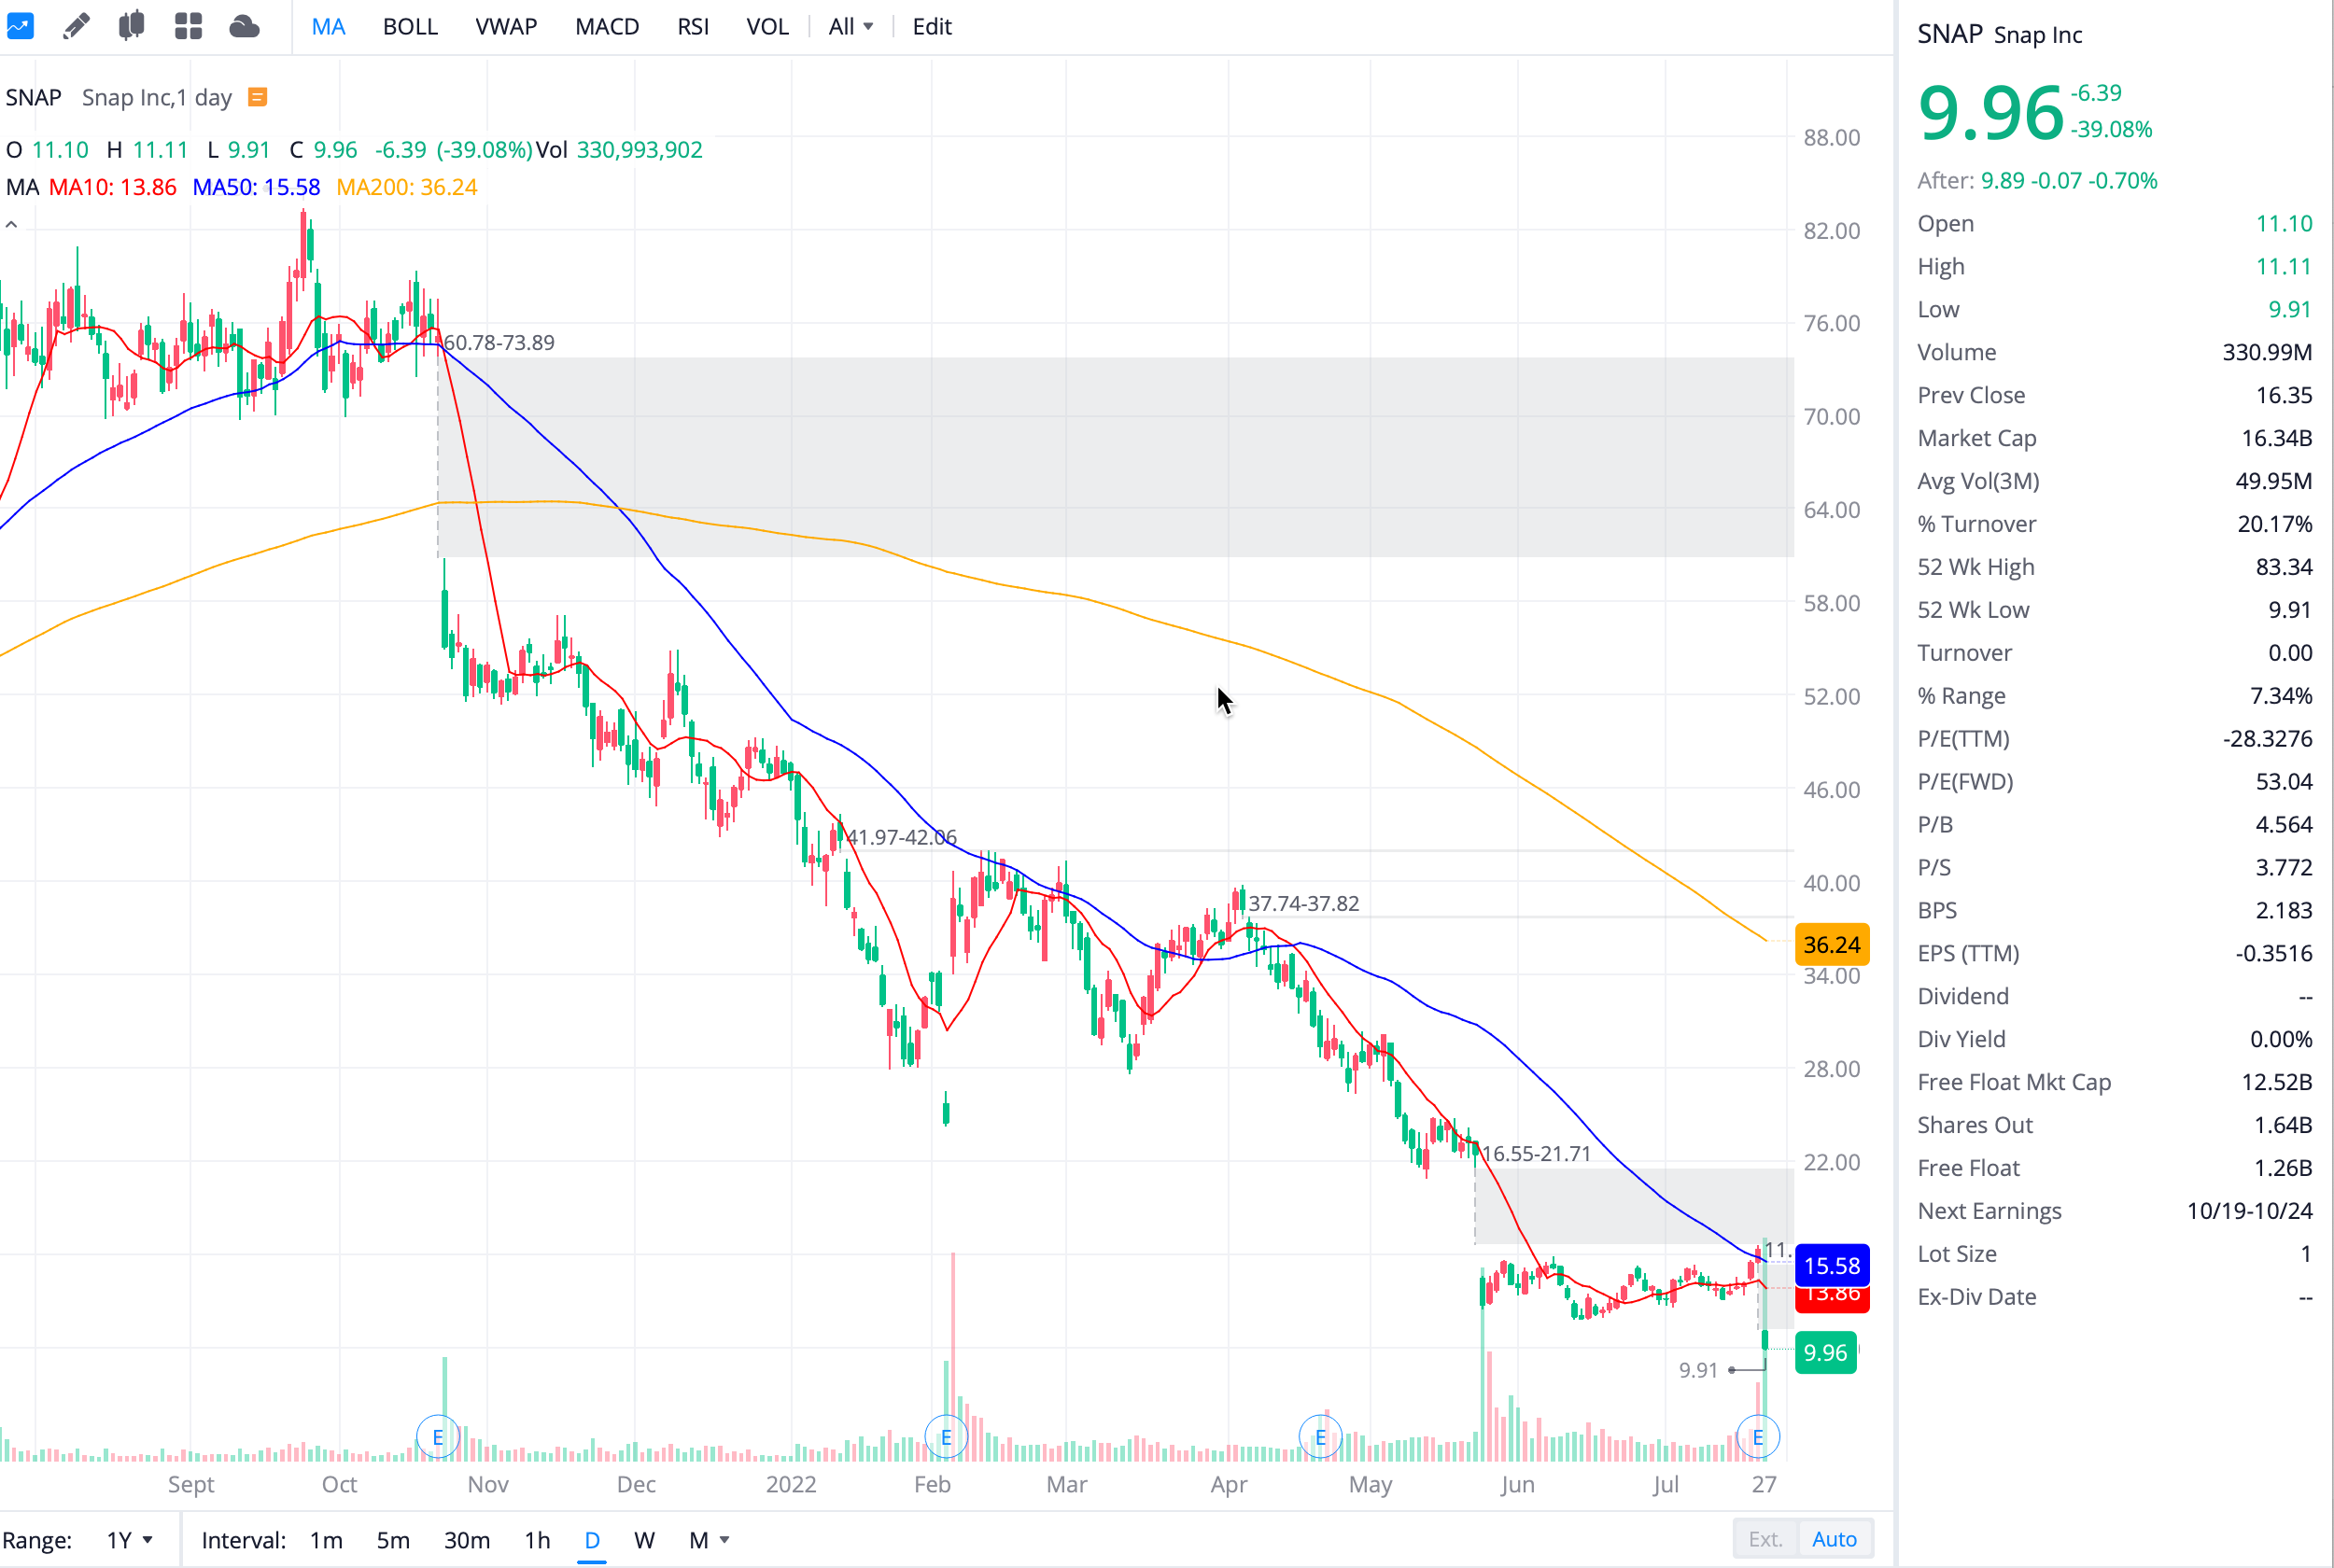Enable the Ext. extended hours toggle
2334x1568 pixels.
pyautogui.click(x=1765, y=1539)
